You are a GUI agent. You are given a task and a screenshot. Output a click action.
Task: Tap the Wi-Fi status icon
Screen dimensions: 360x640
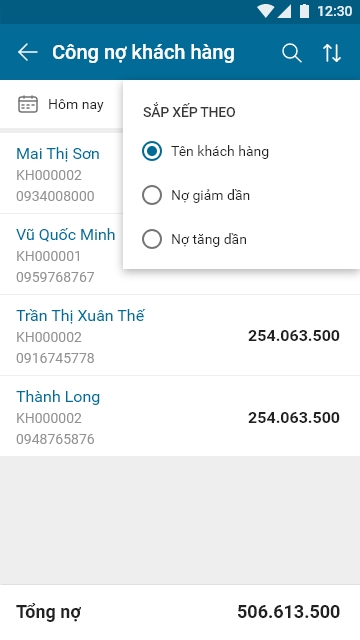[265, 11]
